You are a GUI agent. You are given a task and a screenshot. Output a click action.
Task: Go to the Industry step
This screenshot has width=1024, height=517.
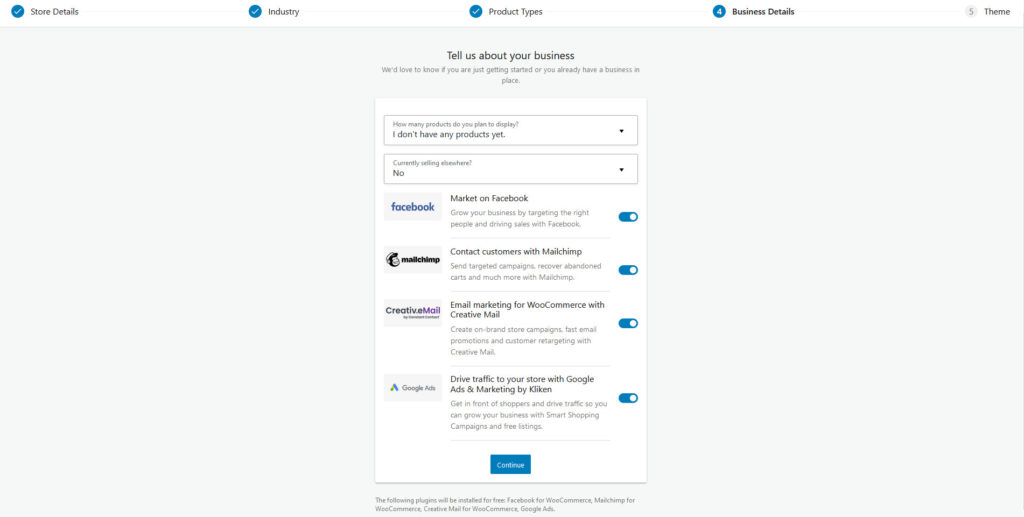283,11
